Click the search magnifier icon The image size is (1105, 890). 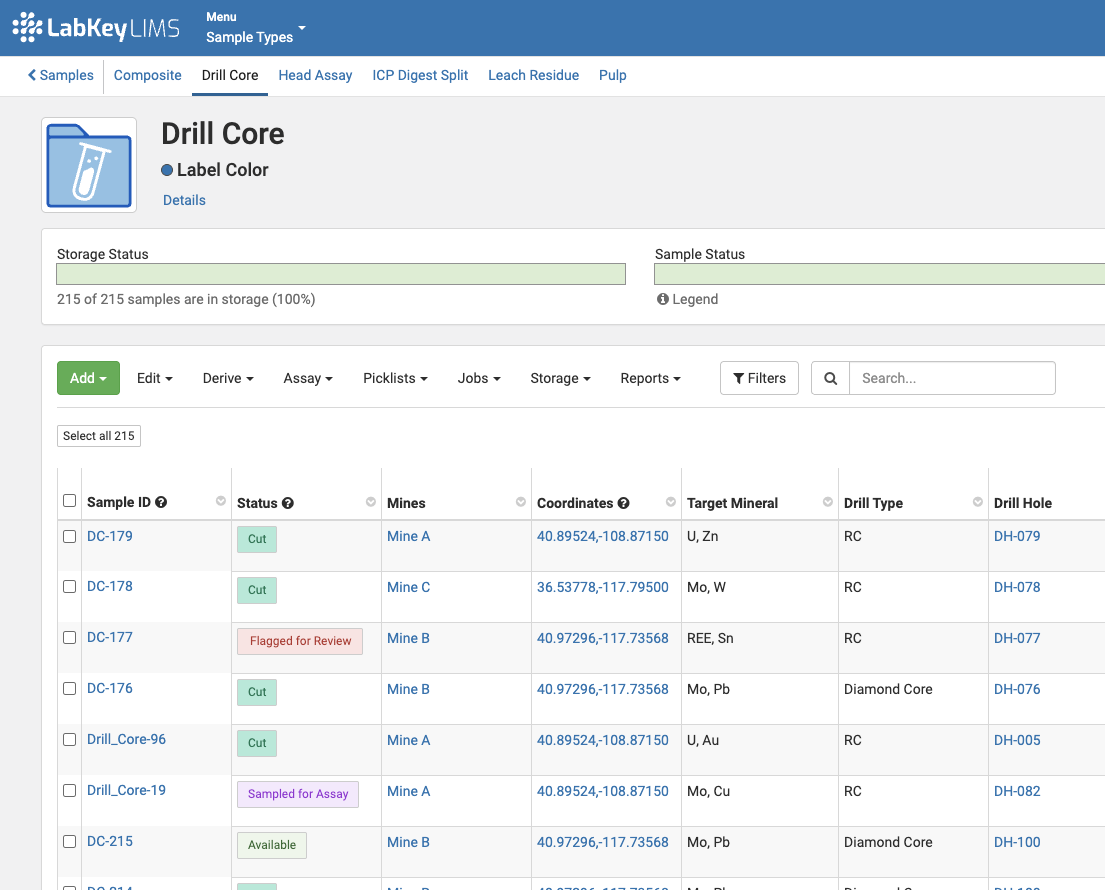click(x=831, y=378)
